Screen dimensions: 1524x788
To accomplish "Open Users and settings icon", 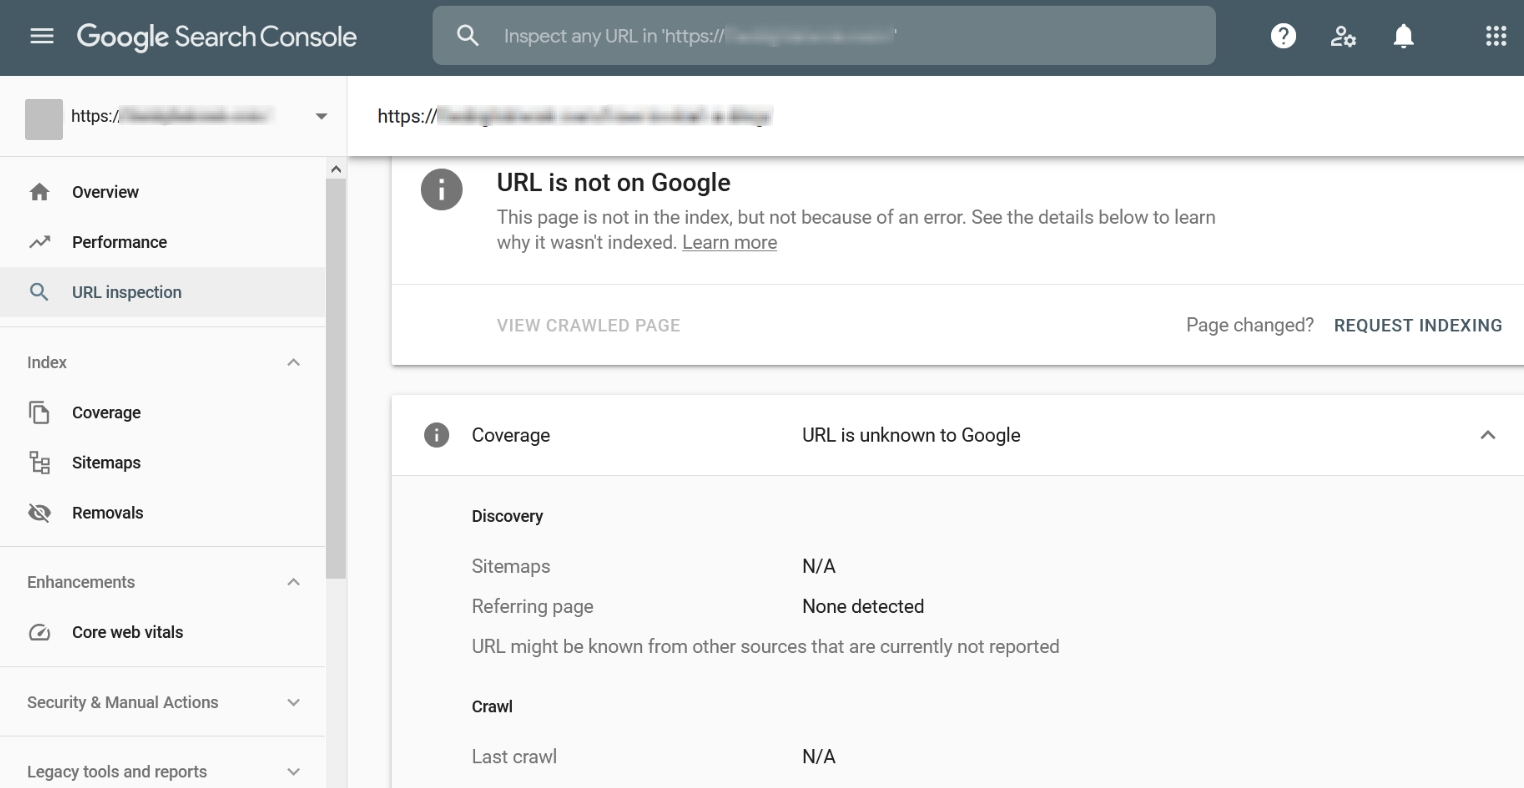I will coord(1343,37).
